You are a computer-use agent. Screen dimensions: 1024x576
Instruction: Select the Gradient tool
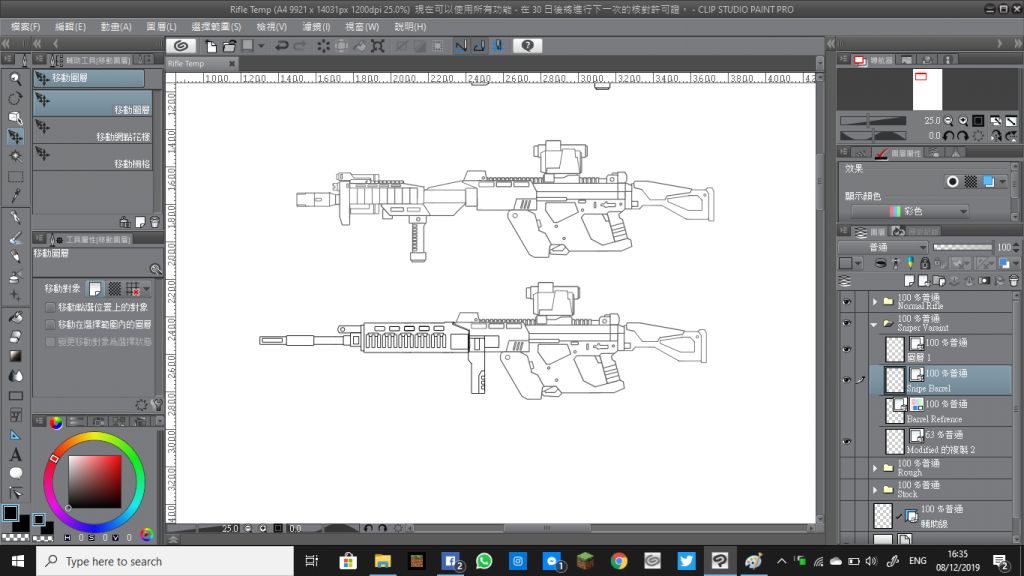point(15,356)
